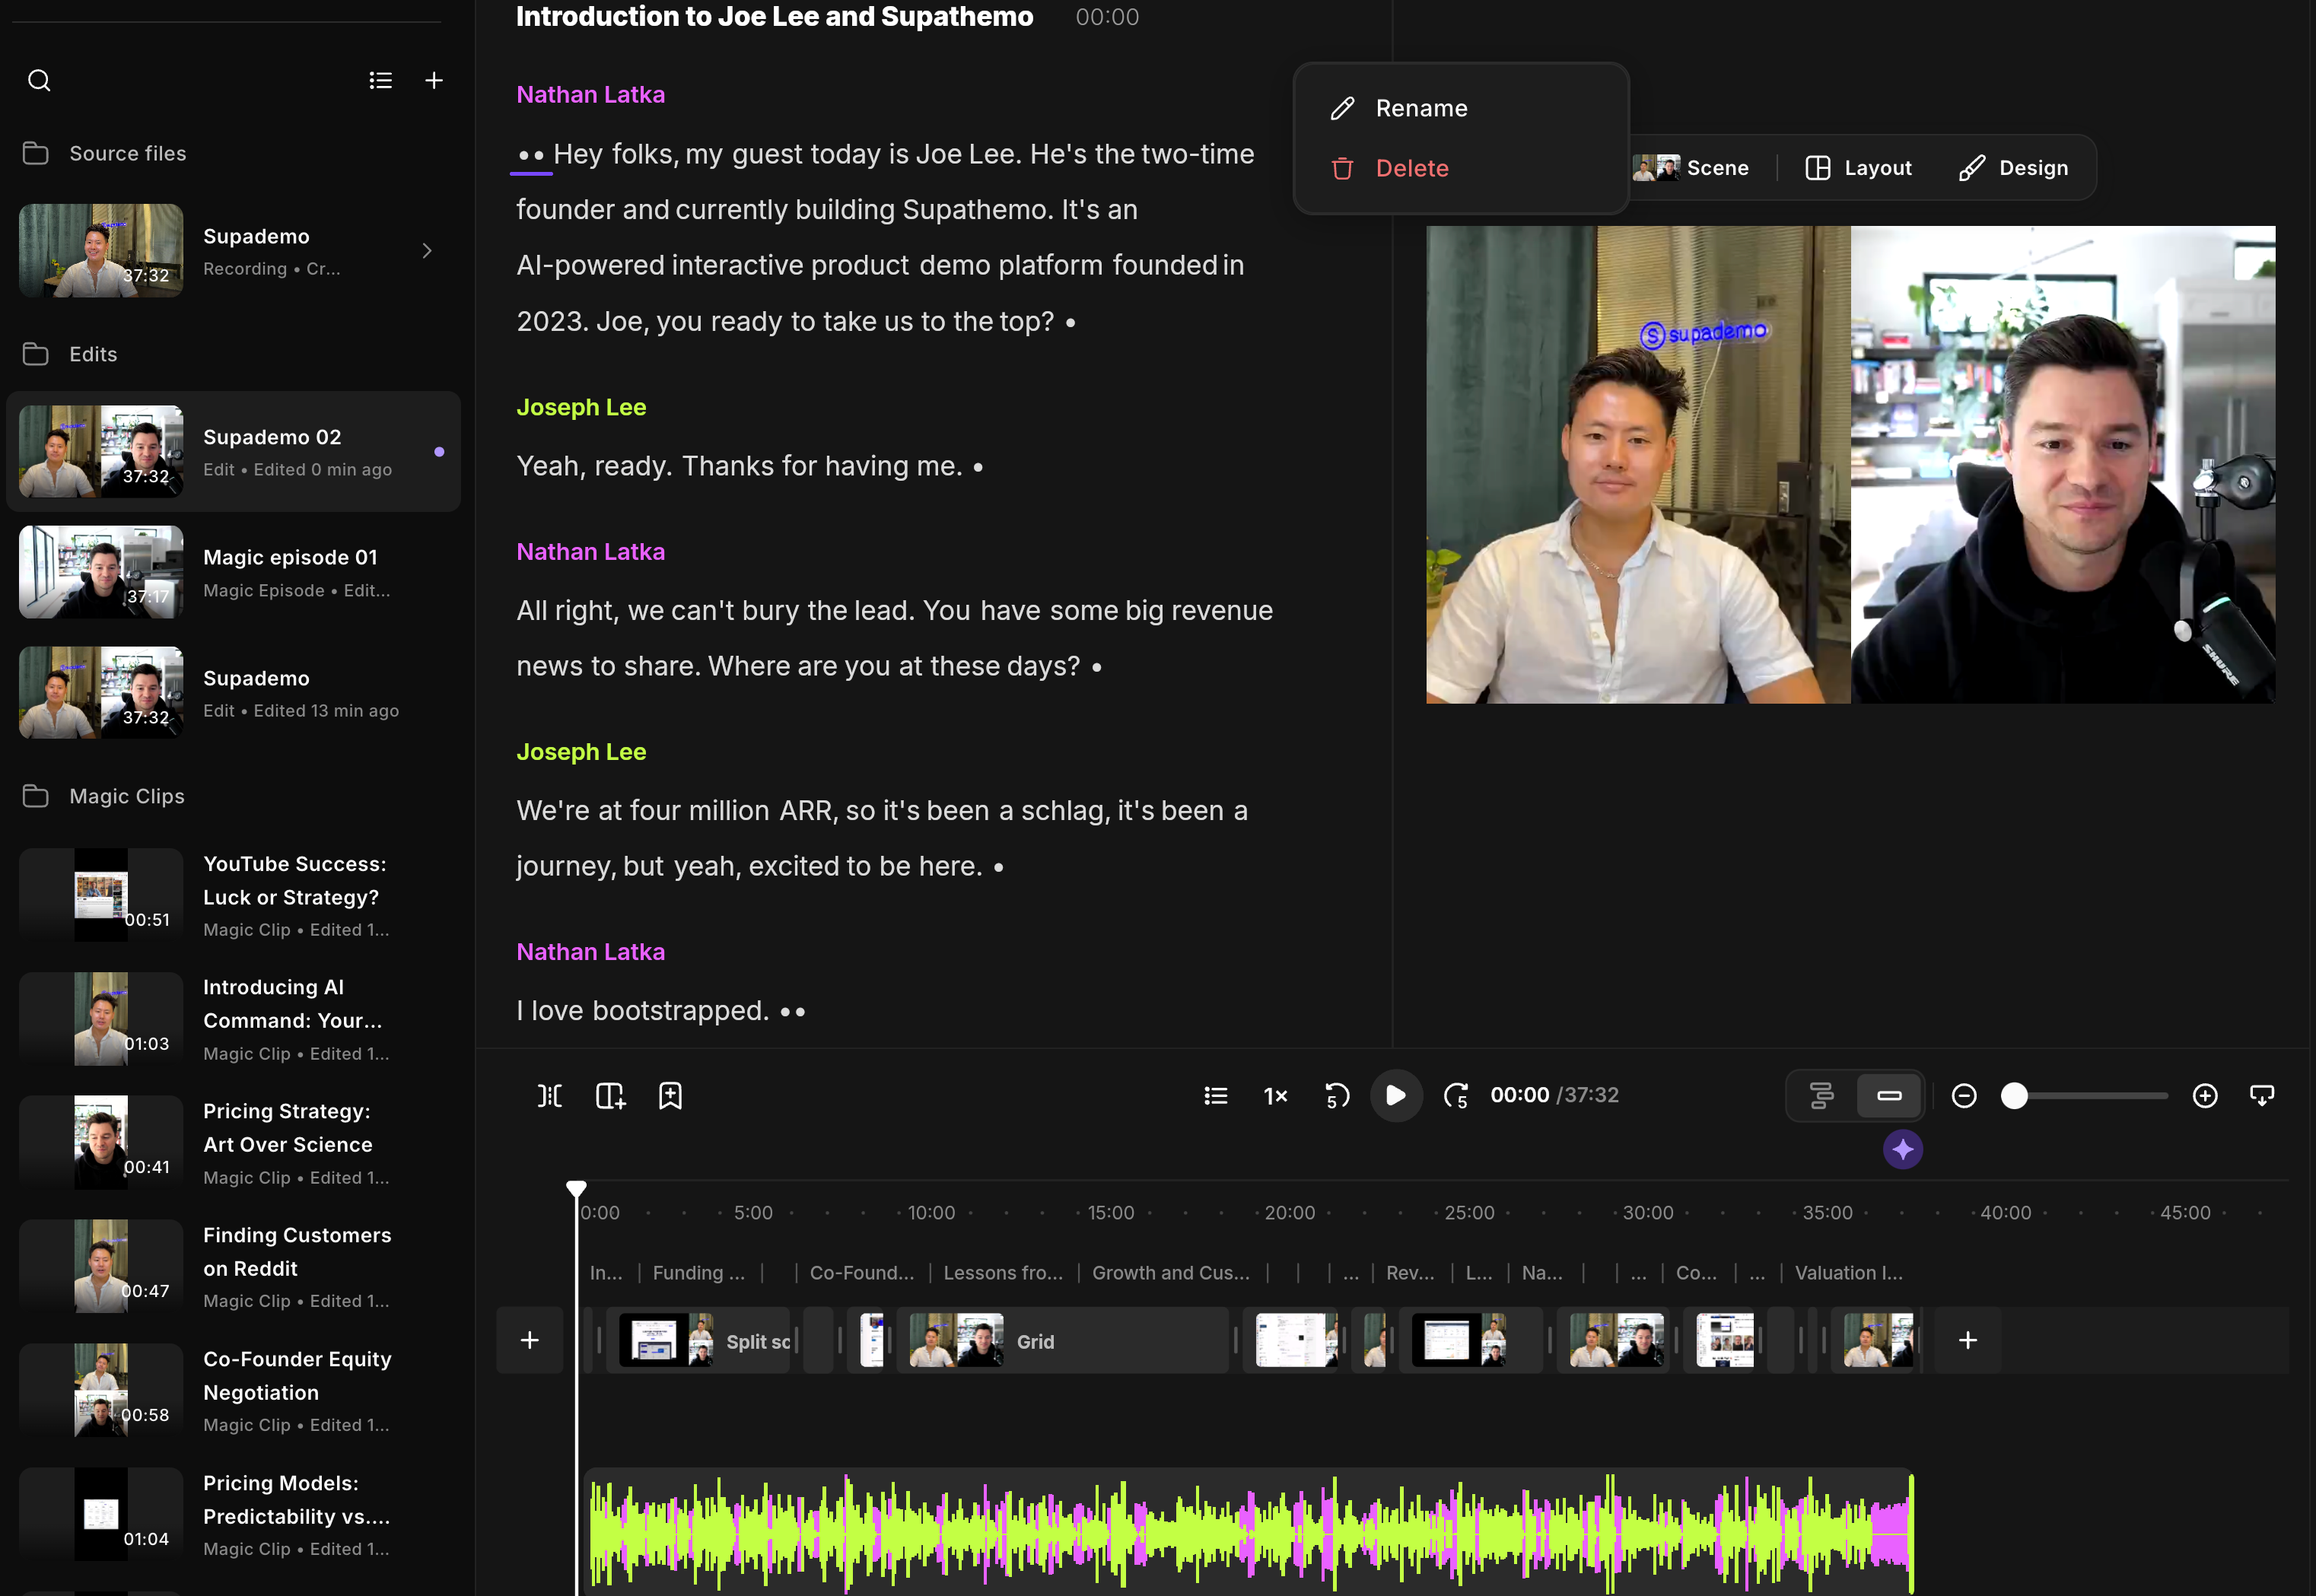Choose Rename from the context menu

[1461, 108]
